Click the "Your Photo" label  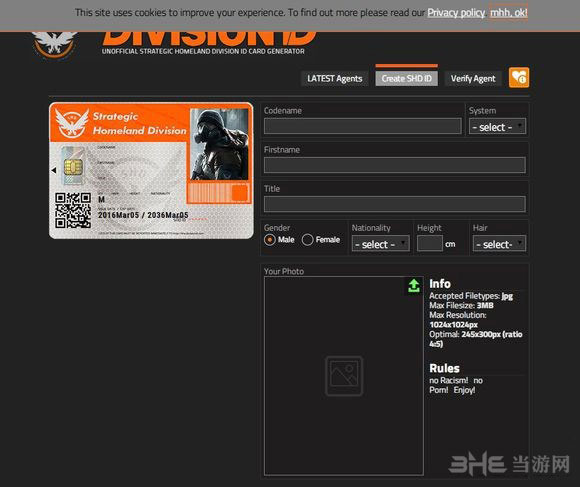pos(284,271)
